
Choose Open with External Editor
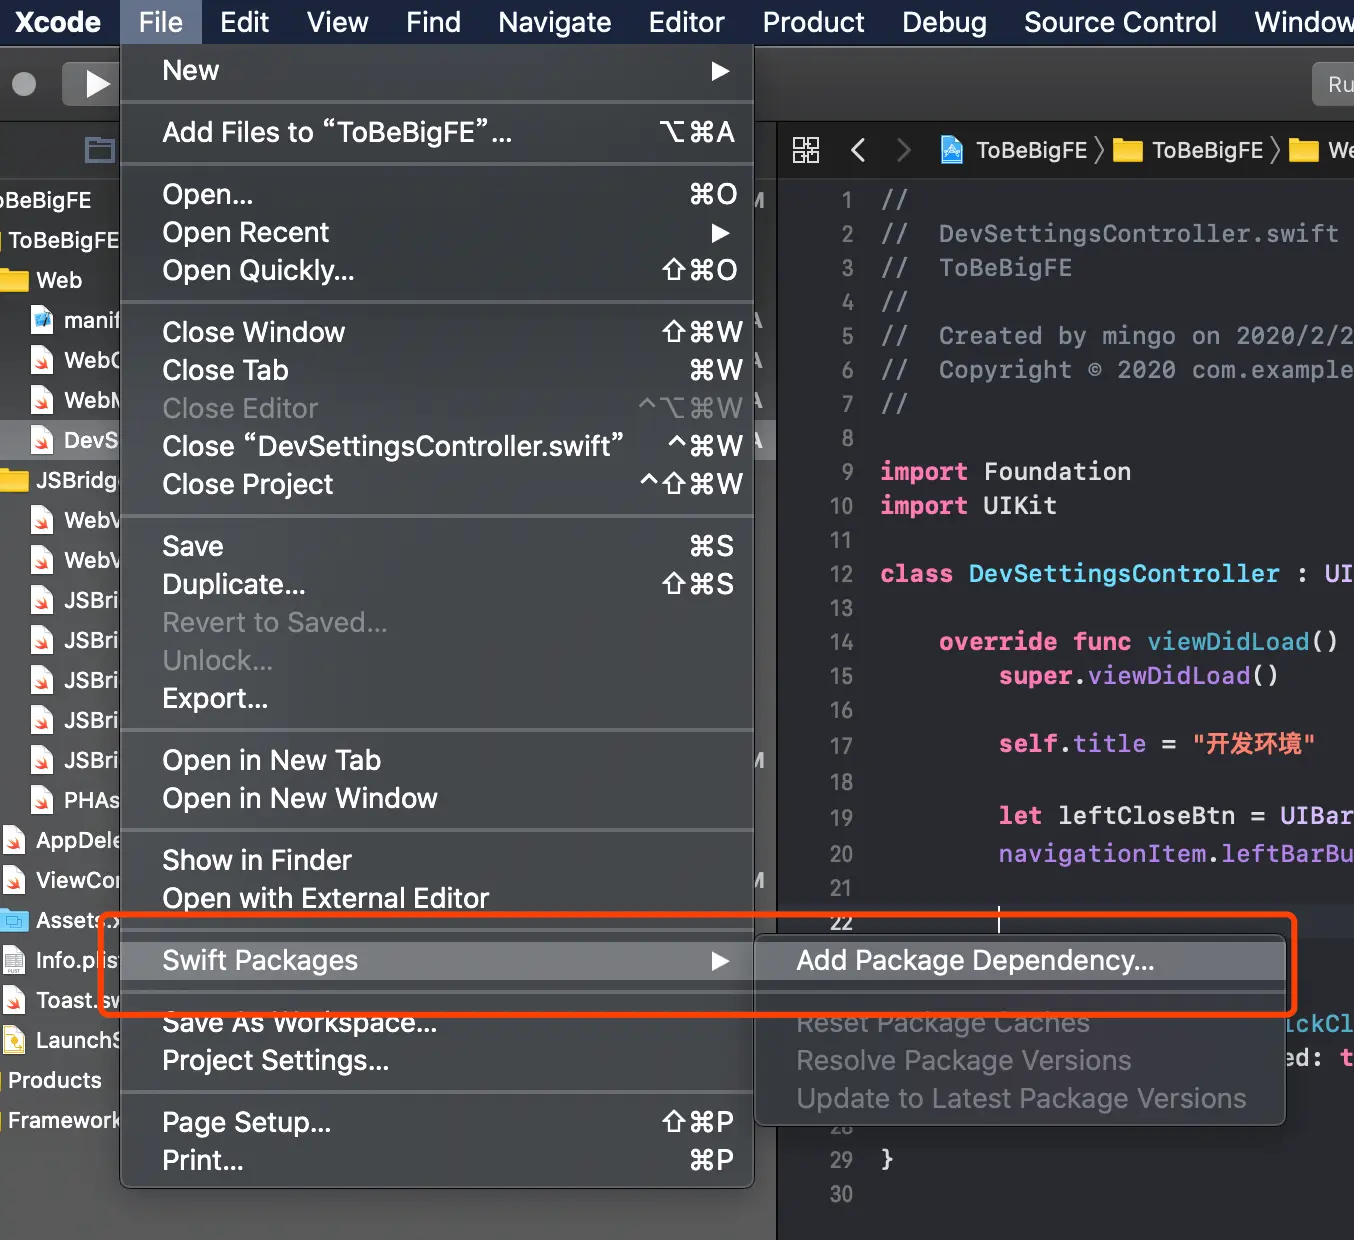tap(437, 899)
